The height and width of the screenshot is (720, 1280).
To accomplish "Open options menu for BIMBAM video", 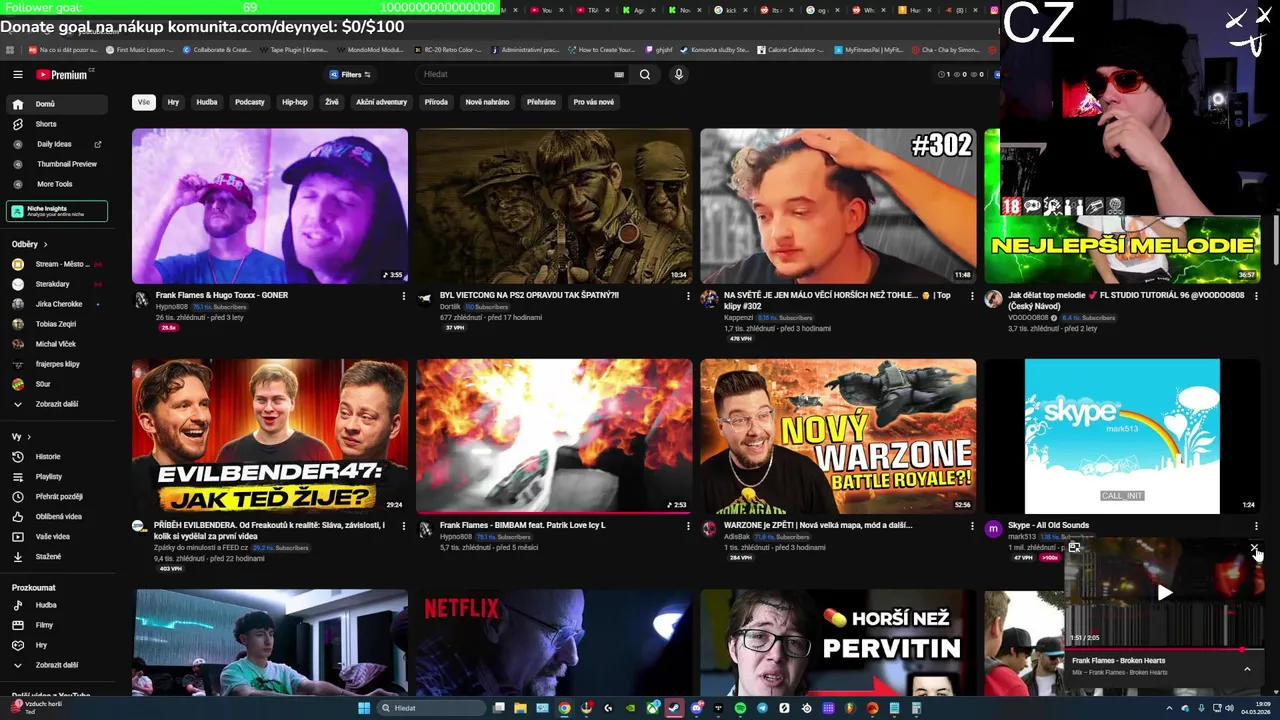I will coord(688,526).
